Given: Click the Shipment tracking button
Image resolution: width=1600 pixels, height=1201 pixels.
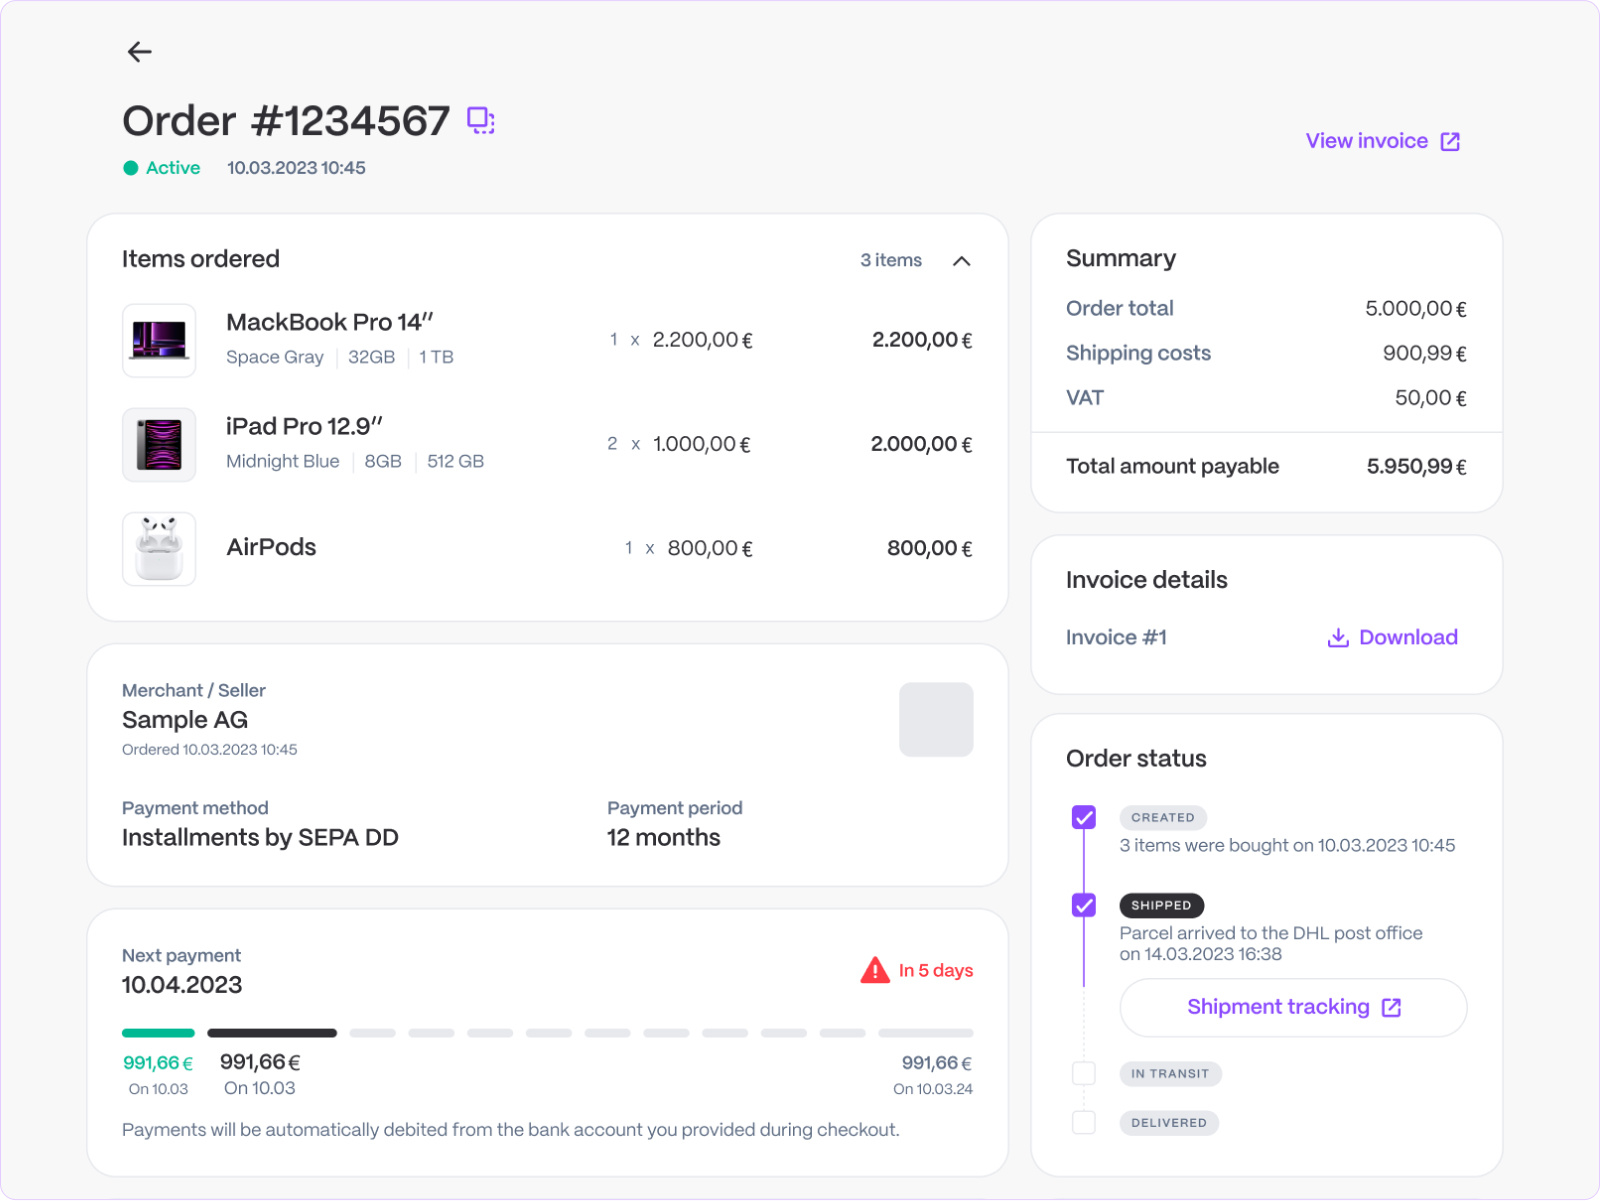Looking at the screenshot, I should 1292,1008.
